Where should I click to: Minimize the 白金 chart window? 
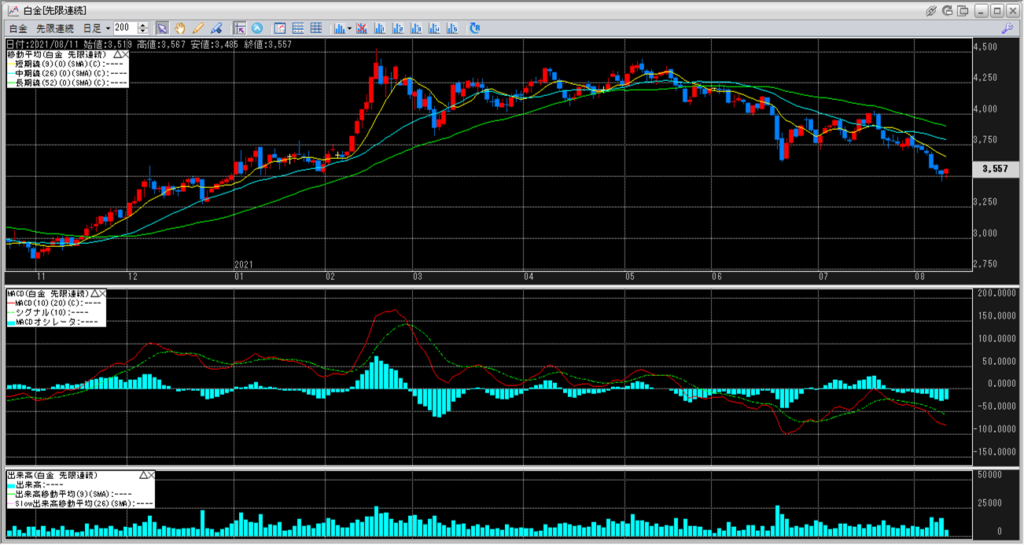click(x=982, y=11)
